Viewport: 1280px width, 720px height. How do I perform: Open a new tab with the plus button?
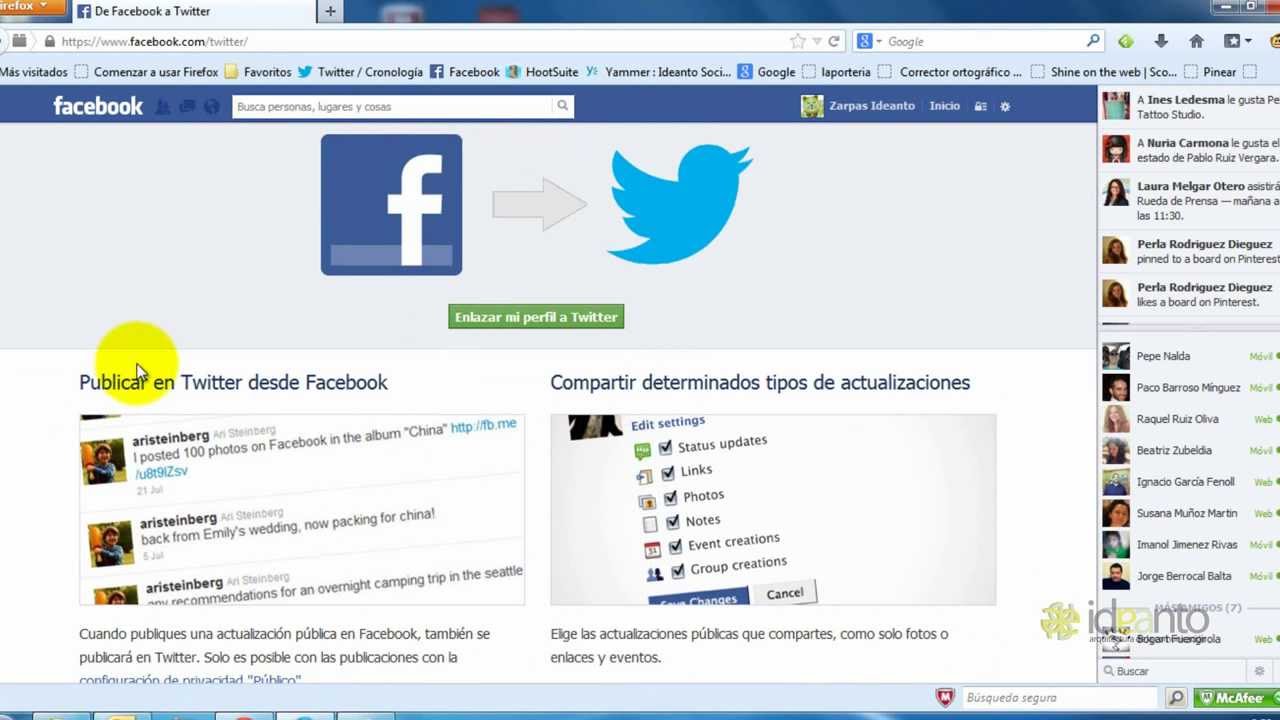tap(330, 11)
